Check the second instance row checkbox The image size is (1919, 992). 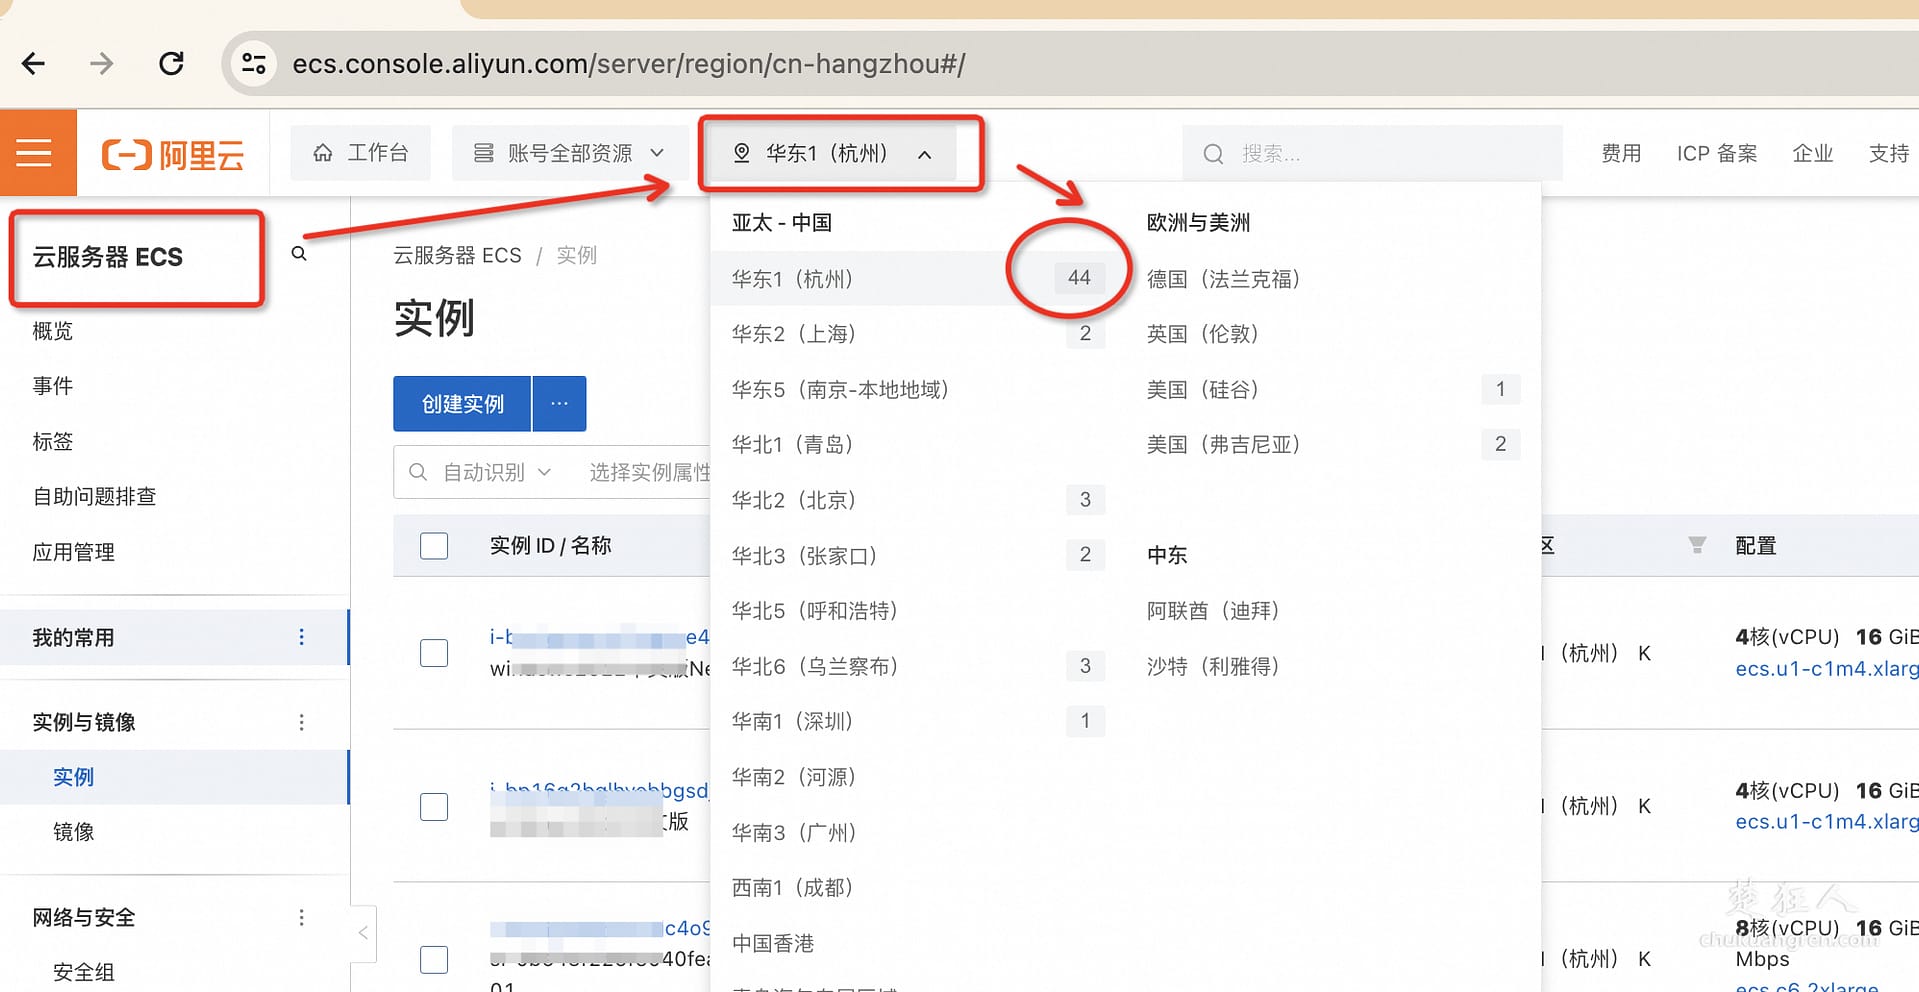pyautogui.click(x=434, y=807)
